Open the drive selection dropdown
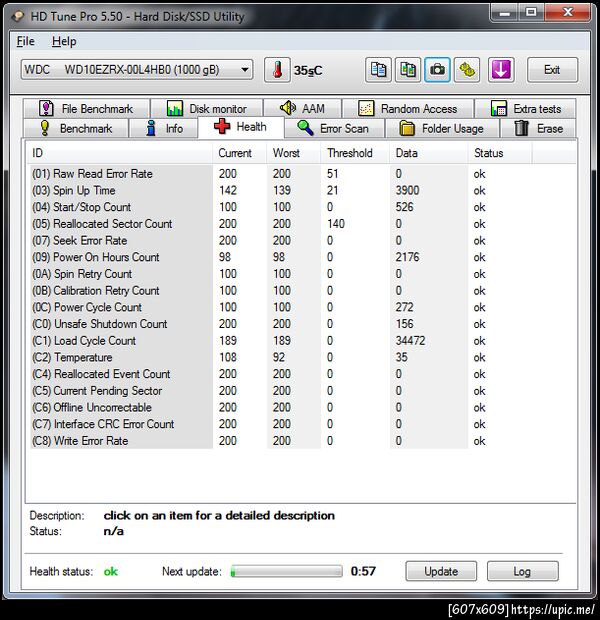This screenshot has height=620, width=600. tap(137, 70)
